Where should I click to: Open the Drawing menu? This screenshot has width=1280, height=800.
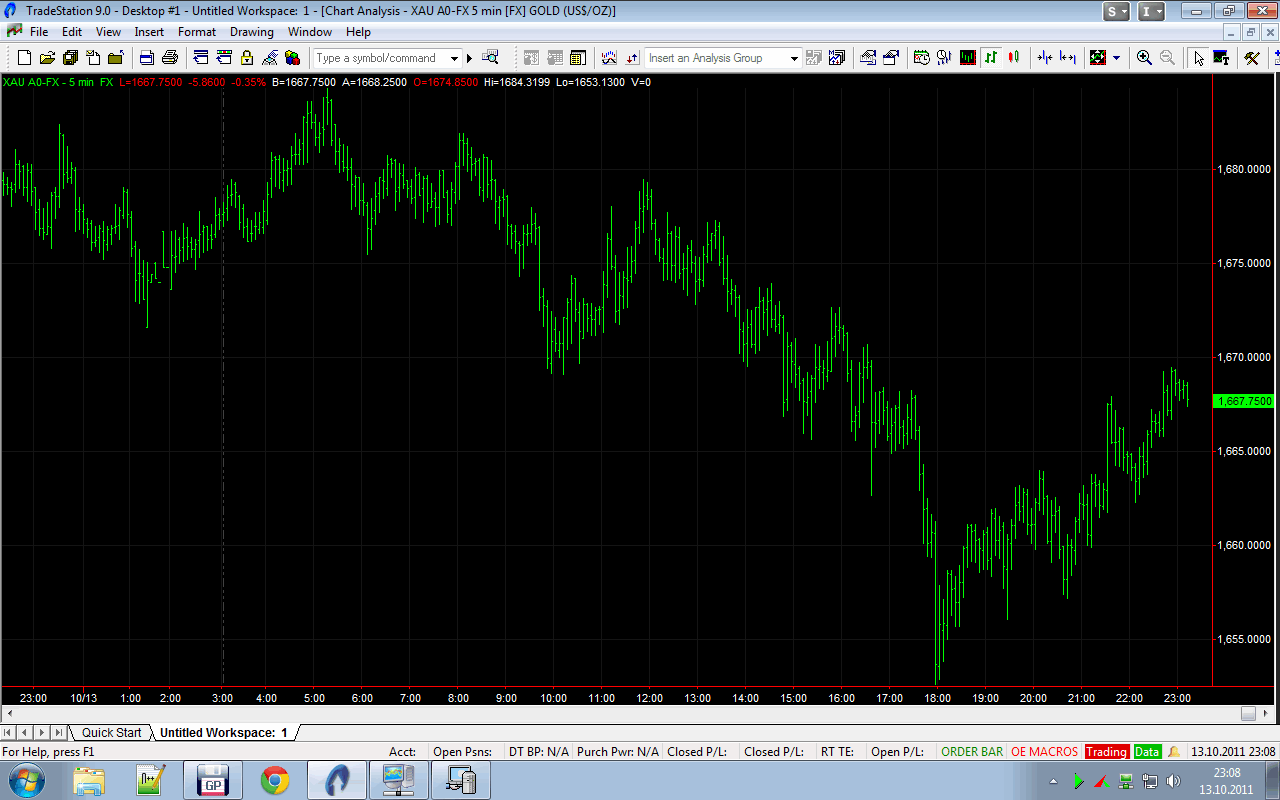point(251,32)
